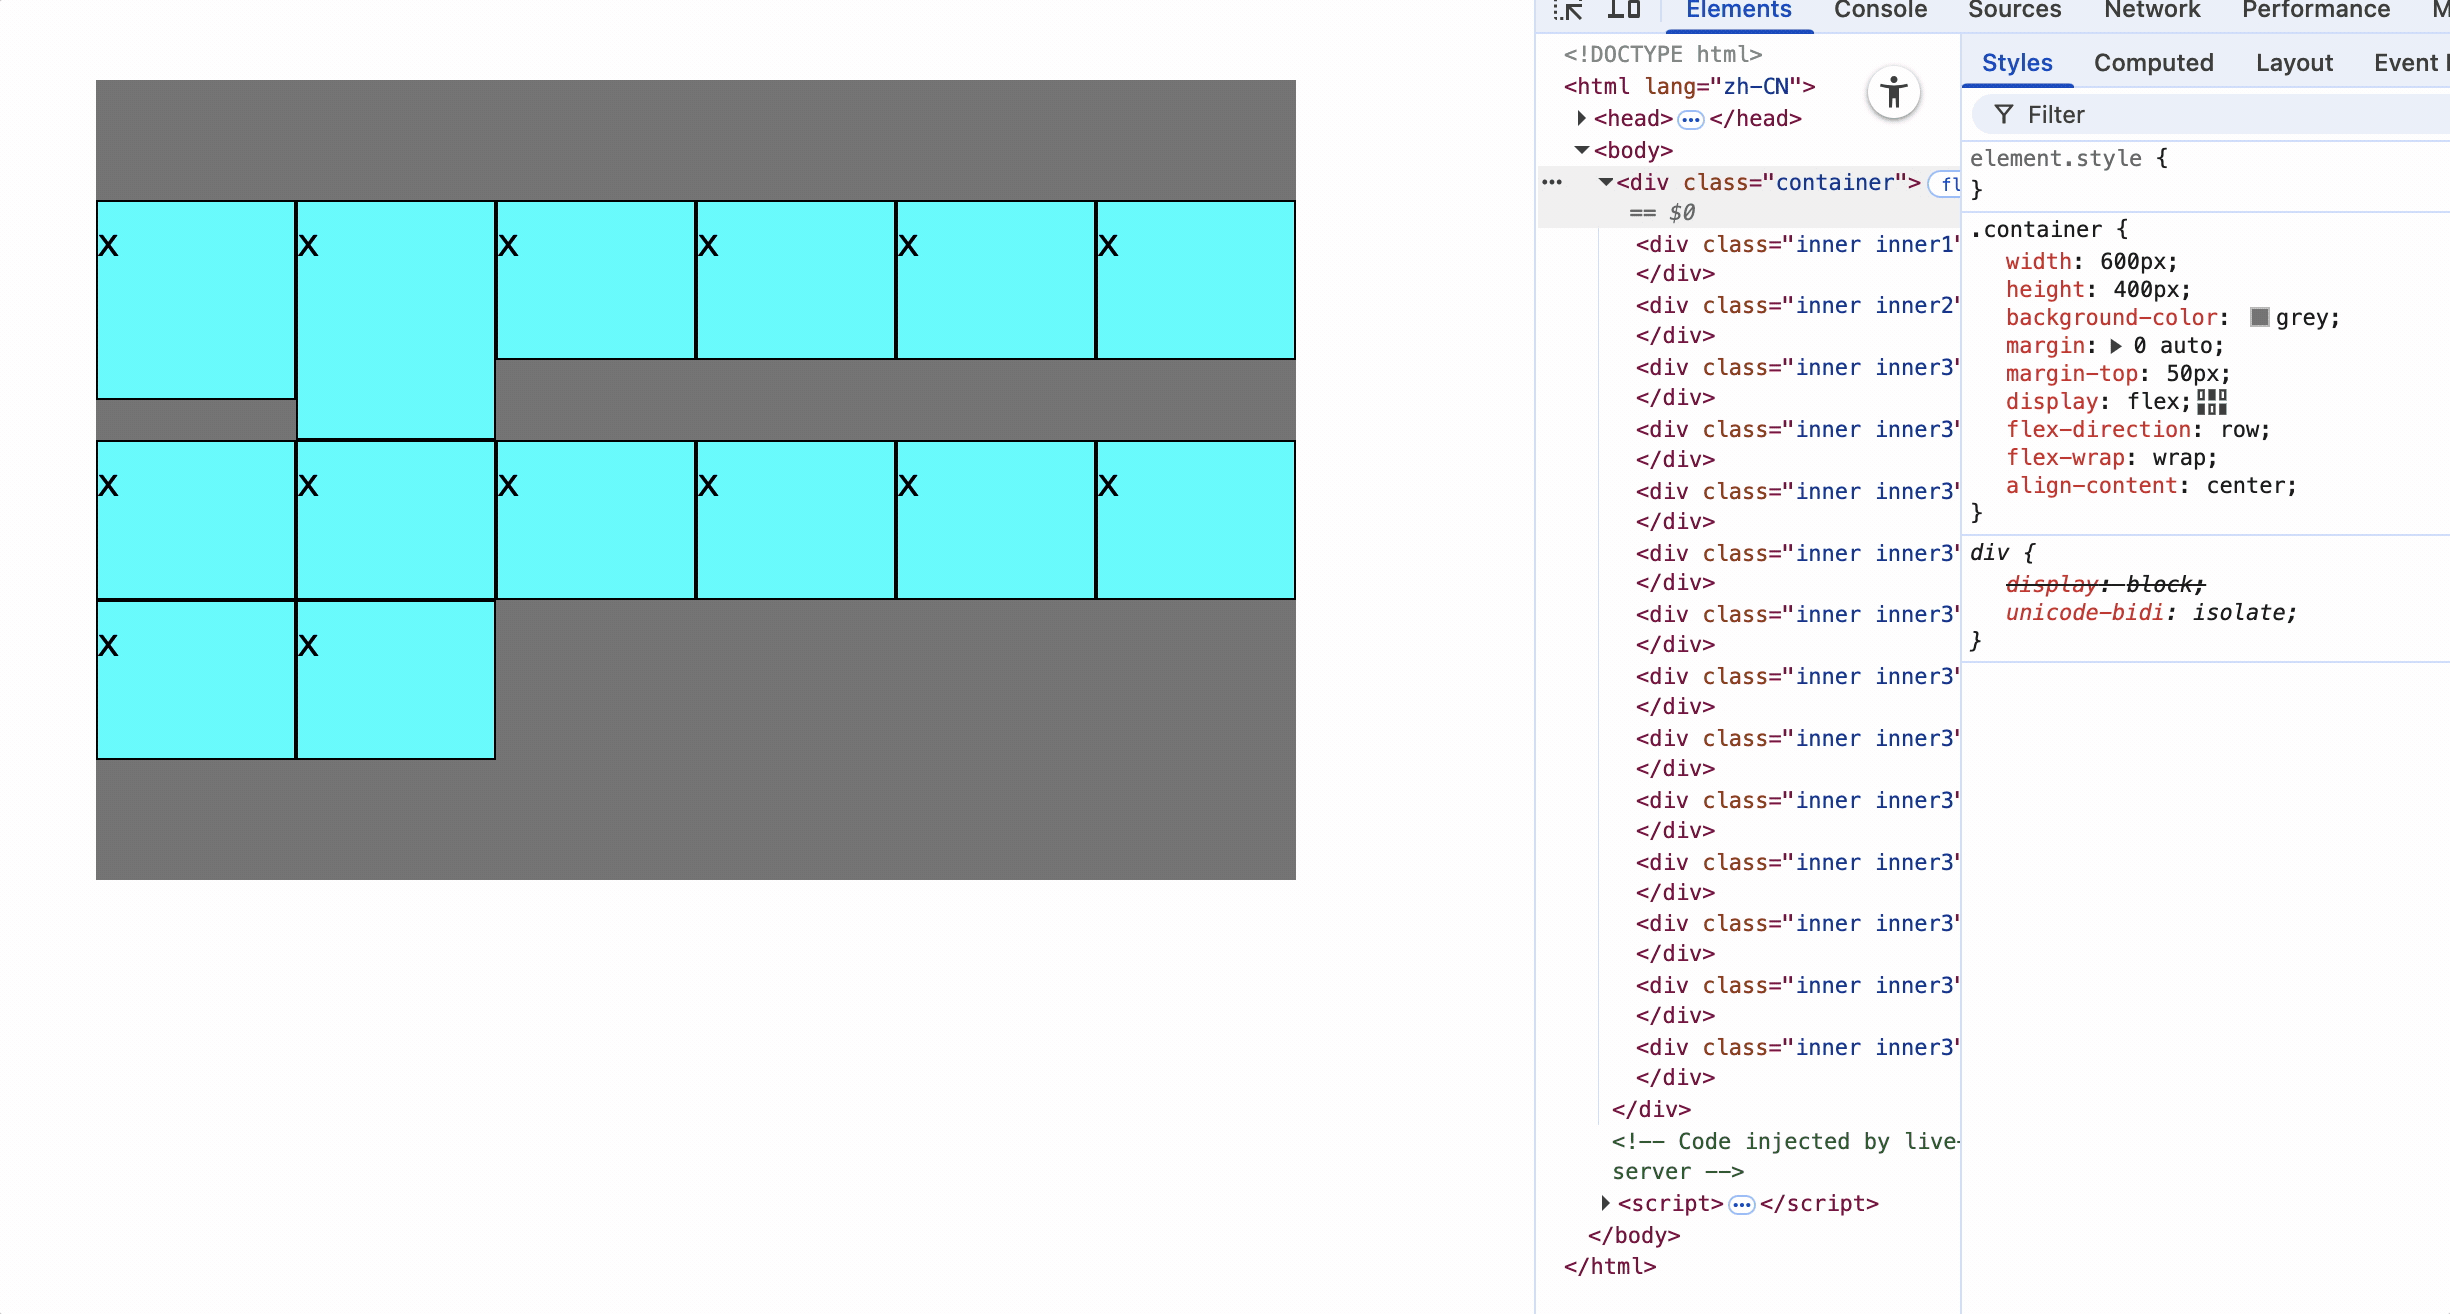Viewport: 2450px width, 1314px height.
Task: Click the filter funnel icon
Action: pyautogui.click(x=2004, y=115)
